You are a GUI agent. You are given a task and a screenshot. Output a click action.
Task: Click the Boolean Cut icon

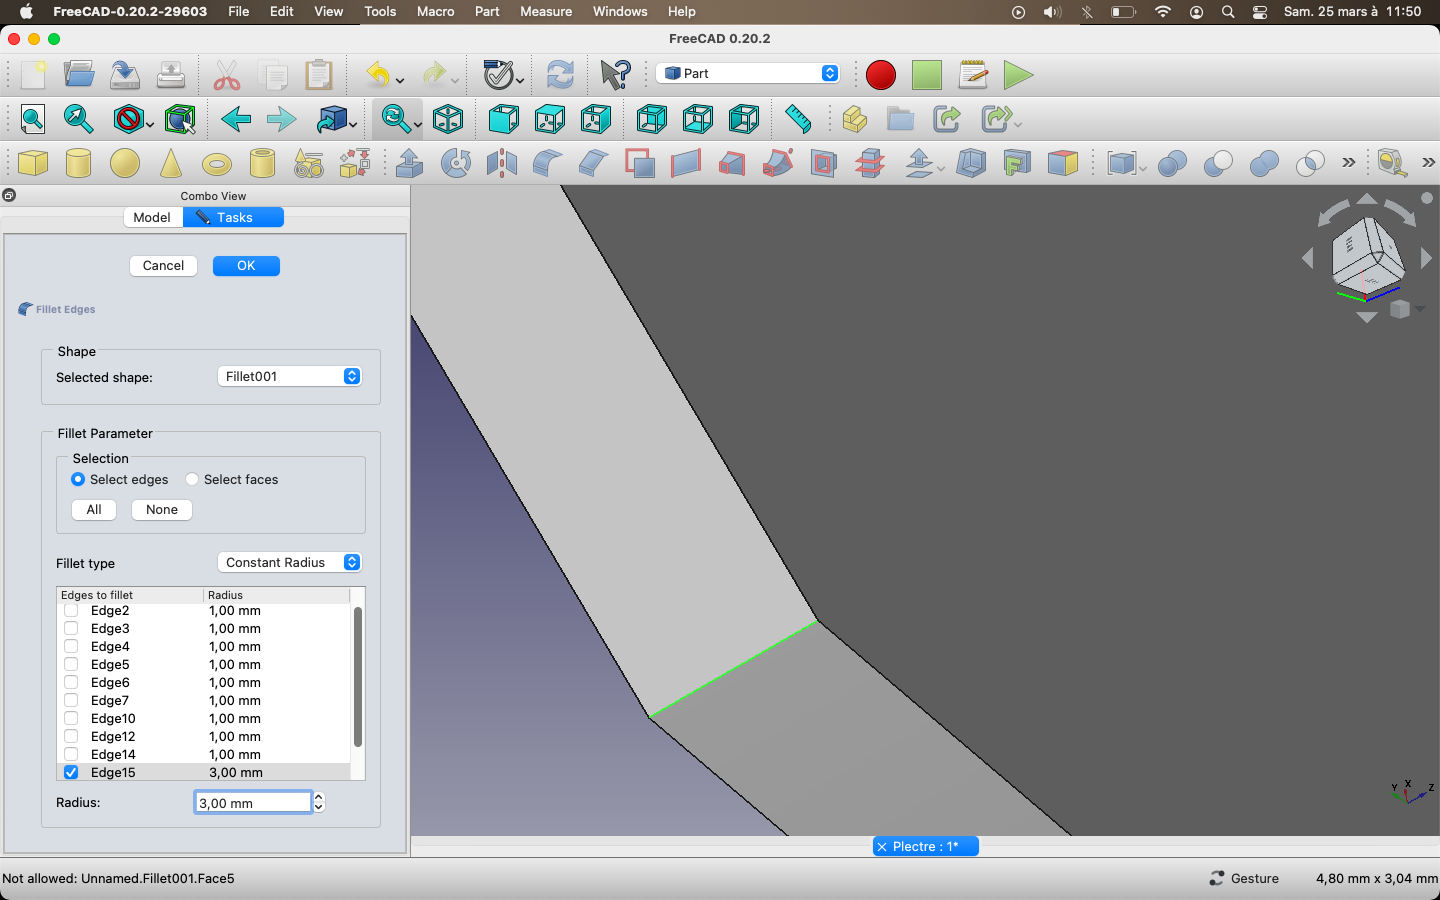[1218, 163]
